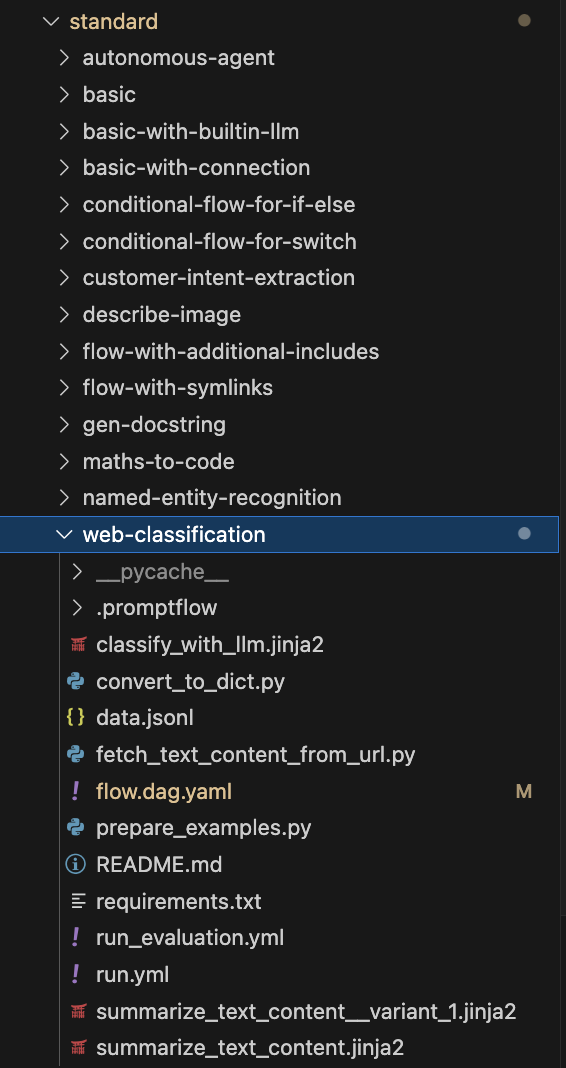This screenshot has width=566, height=1068.
Task: Click the YAML icon next to run.yml
Action: point(76,975)
